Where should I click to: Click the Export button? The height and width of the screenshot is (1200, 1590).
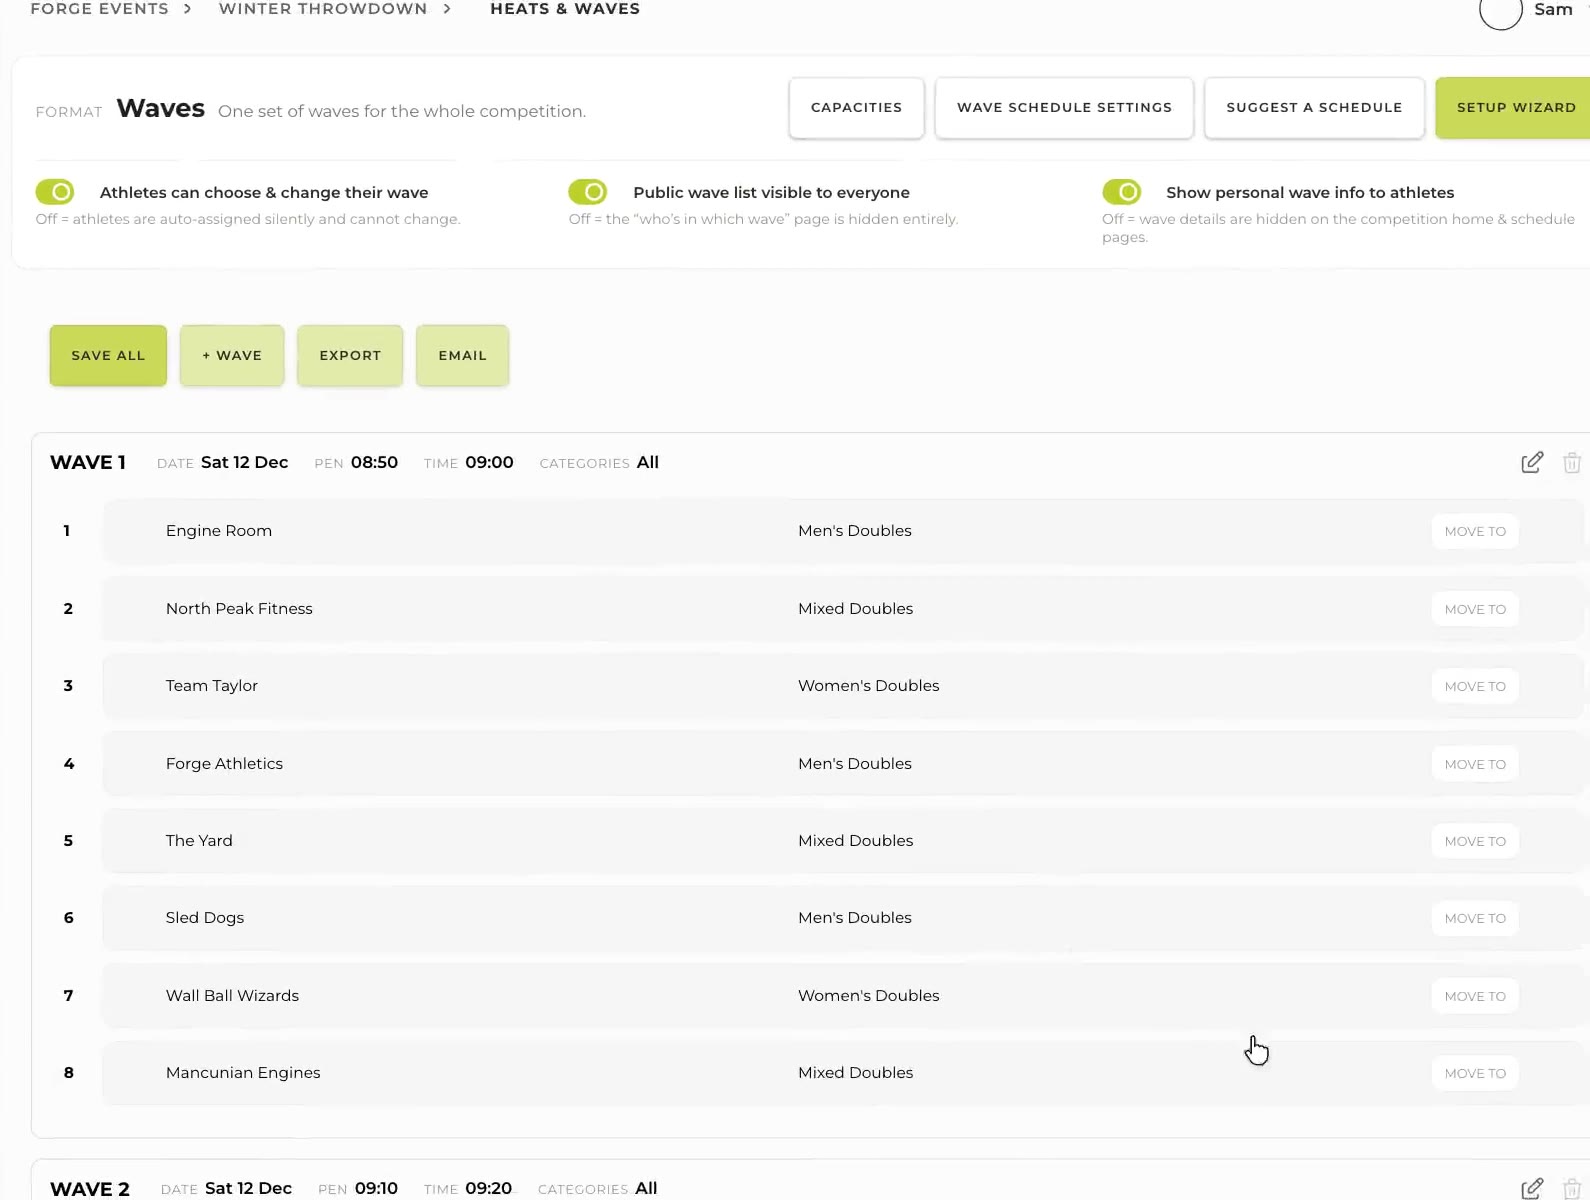coord(350,355)
